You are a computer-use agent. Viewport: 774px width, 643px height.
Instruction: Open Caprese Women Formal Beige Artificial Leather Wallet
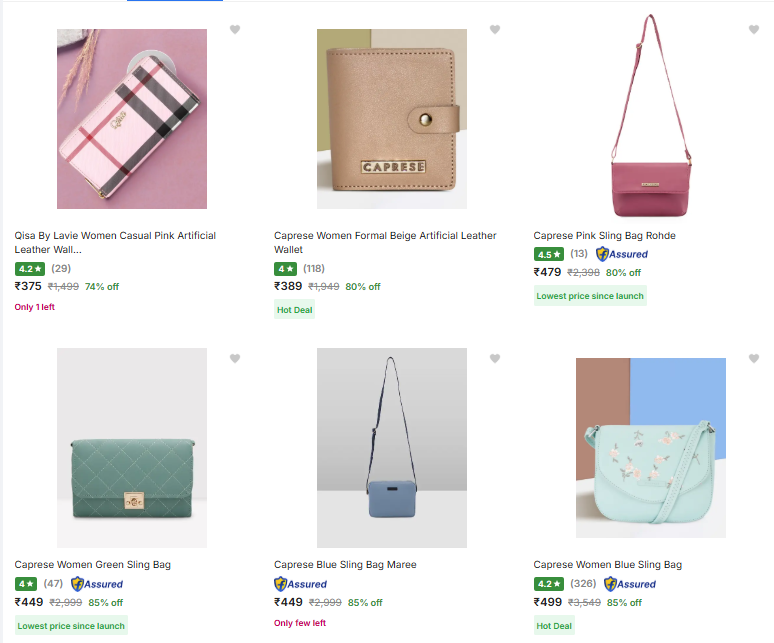click(385, 242)
